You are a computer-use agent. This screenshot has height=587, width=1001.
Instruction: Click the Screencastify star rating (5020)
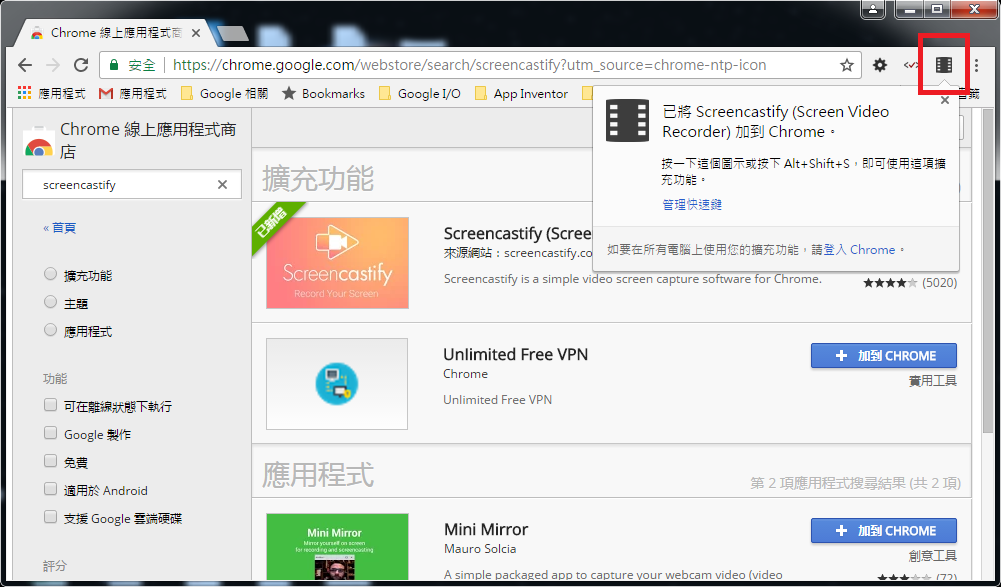pos(910,282)
